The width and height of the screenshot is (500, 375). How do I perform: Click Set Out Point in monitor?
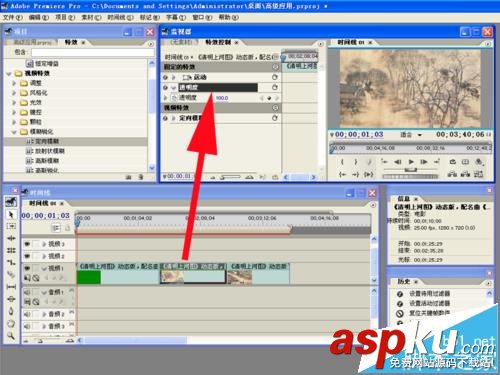[x=356, y=162]
